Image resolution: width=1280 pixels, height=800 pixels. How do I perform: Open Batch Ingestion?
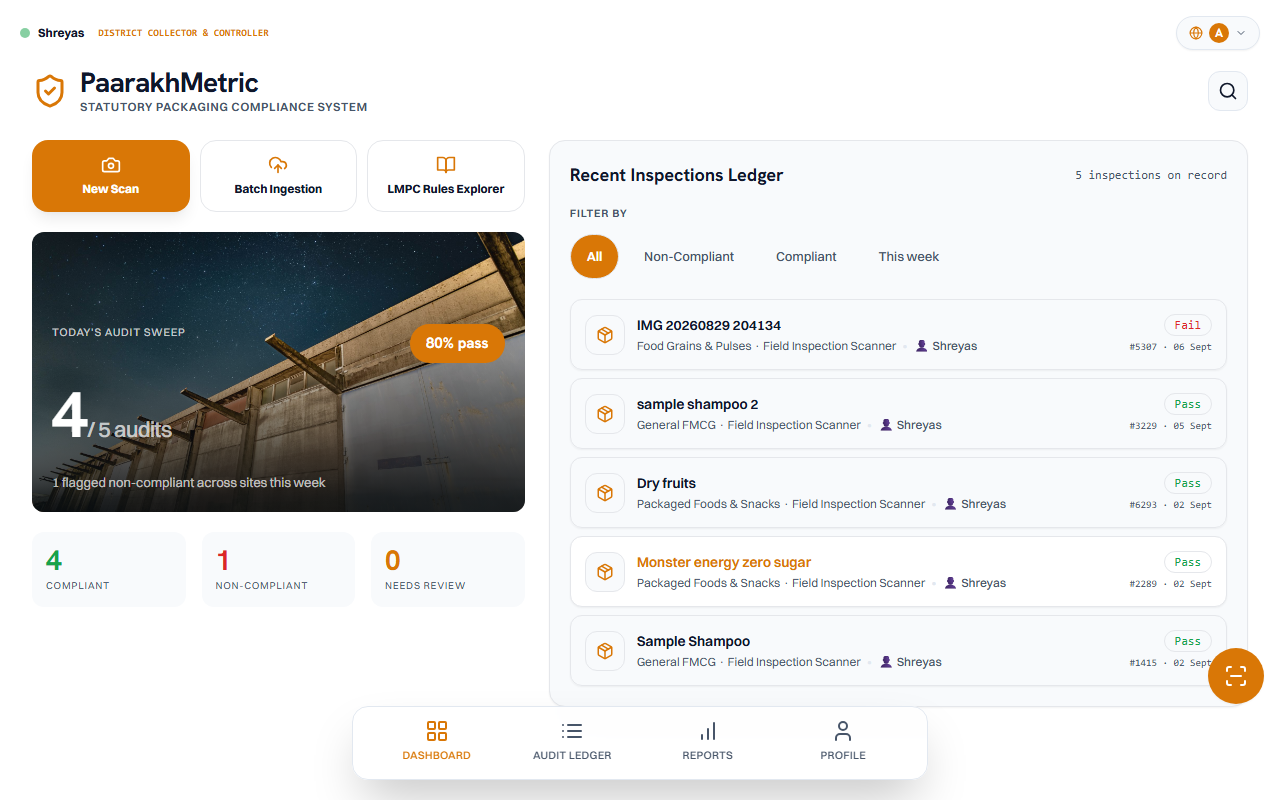click(x=278, y=176)
